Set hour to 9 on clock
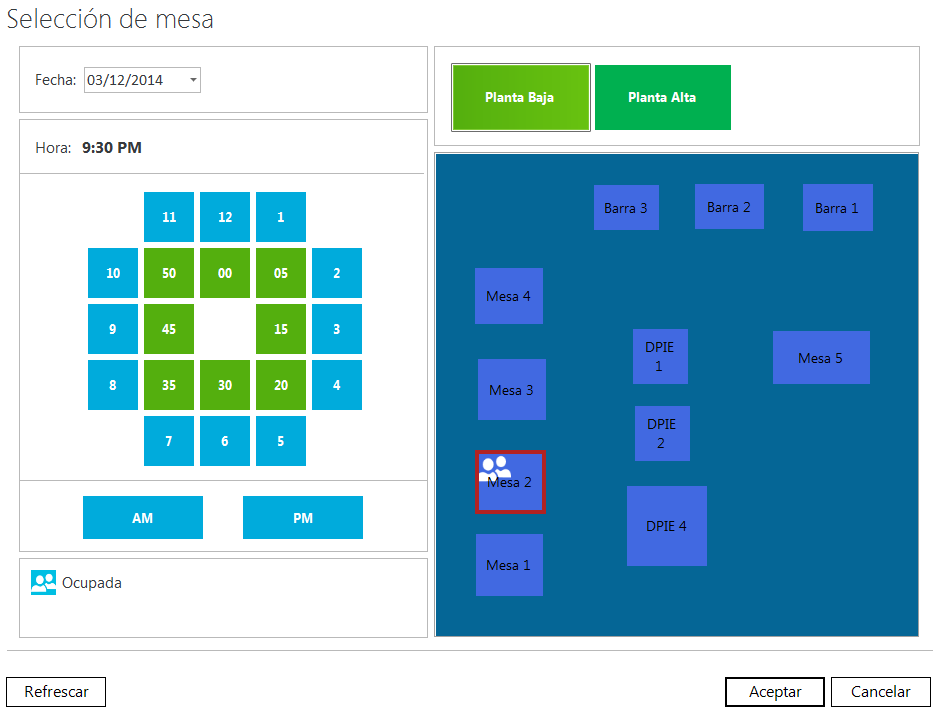 113,329
